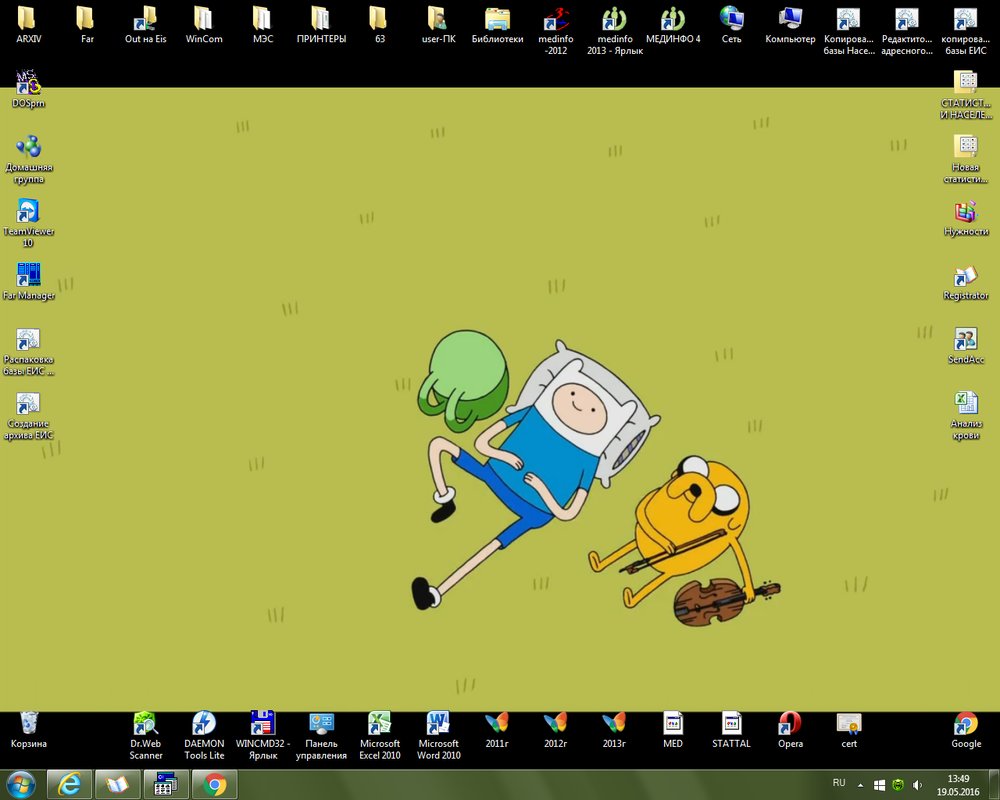Open the Библиотеки icon
Screen dimensions: 1000x800
pos(497,26)
